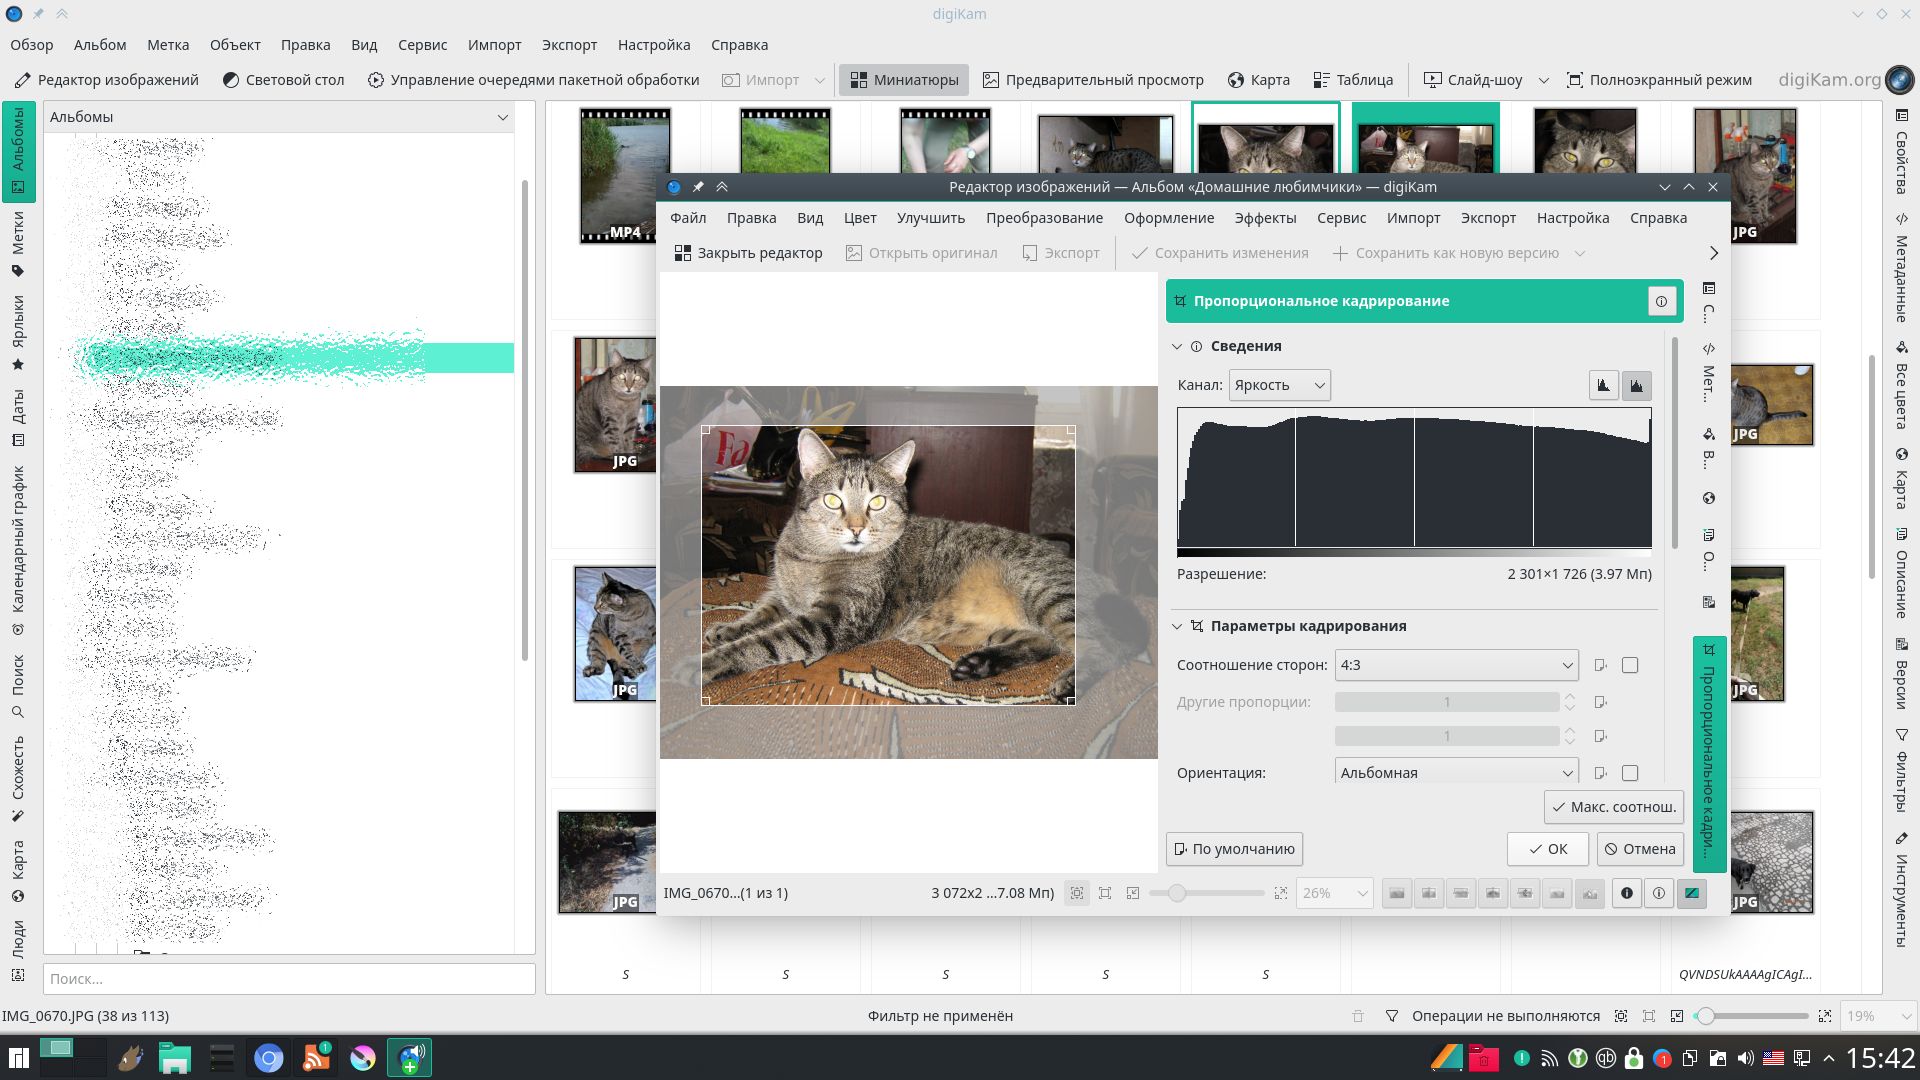This screenshot has width=1920, height=1080.
Task: Toggle the under-exposure indicator in editor
Action: pyautogui.click(x=1627, y=893)
